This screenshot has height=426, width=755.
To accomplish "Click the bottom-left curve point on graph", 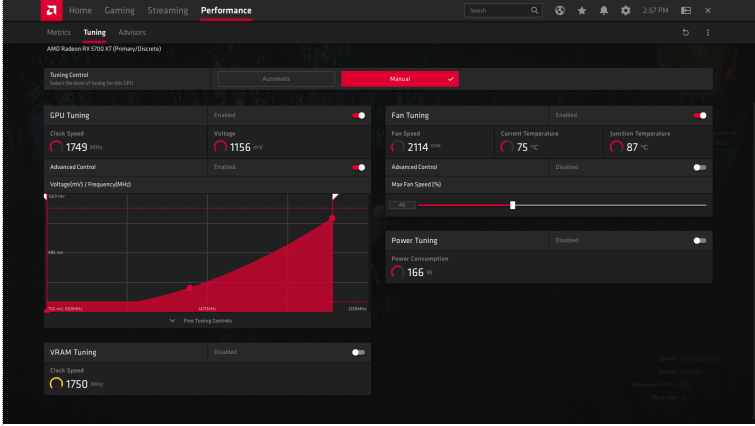I will point(47,310).
